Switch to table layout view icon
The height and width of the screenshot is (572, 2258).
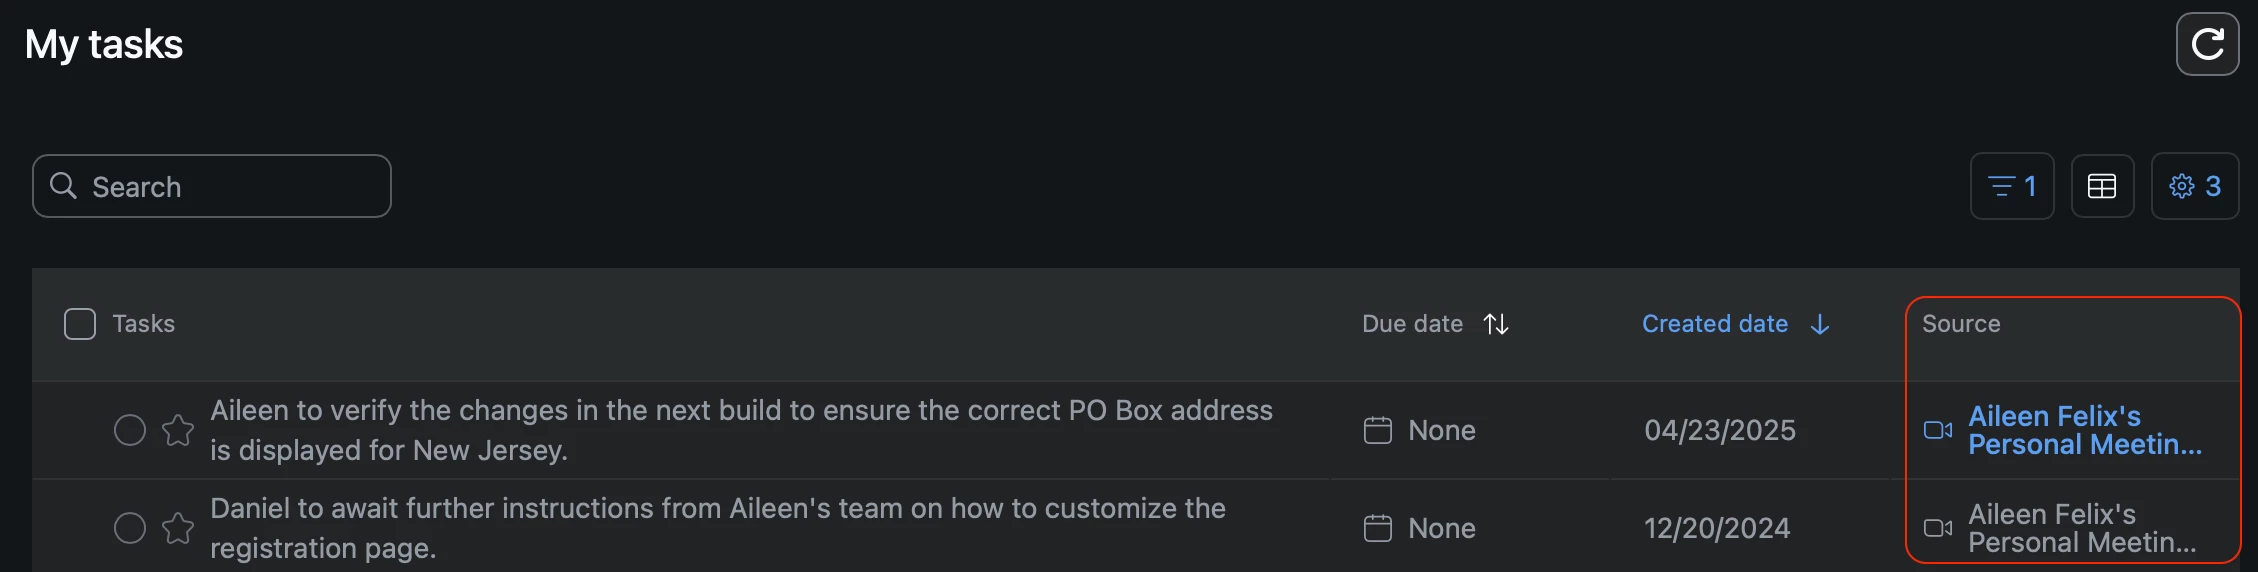pos(2102,186)
